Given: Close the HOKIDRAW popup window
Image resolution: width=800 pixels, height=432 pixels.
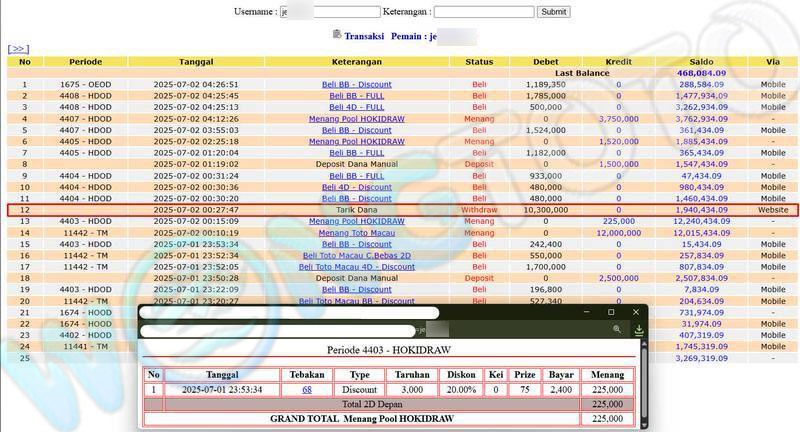Looking at the screenshot, I should 636,312.
